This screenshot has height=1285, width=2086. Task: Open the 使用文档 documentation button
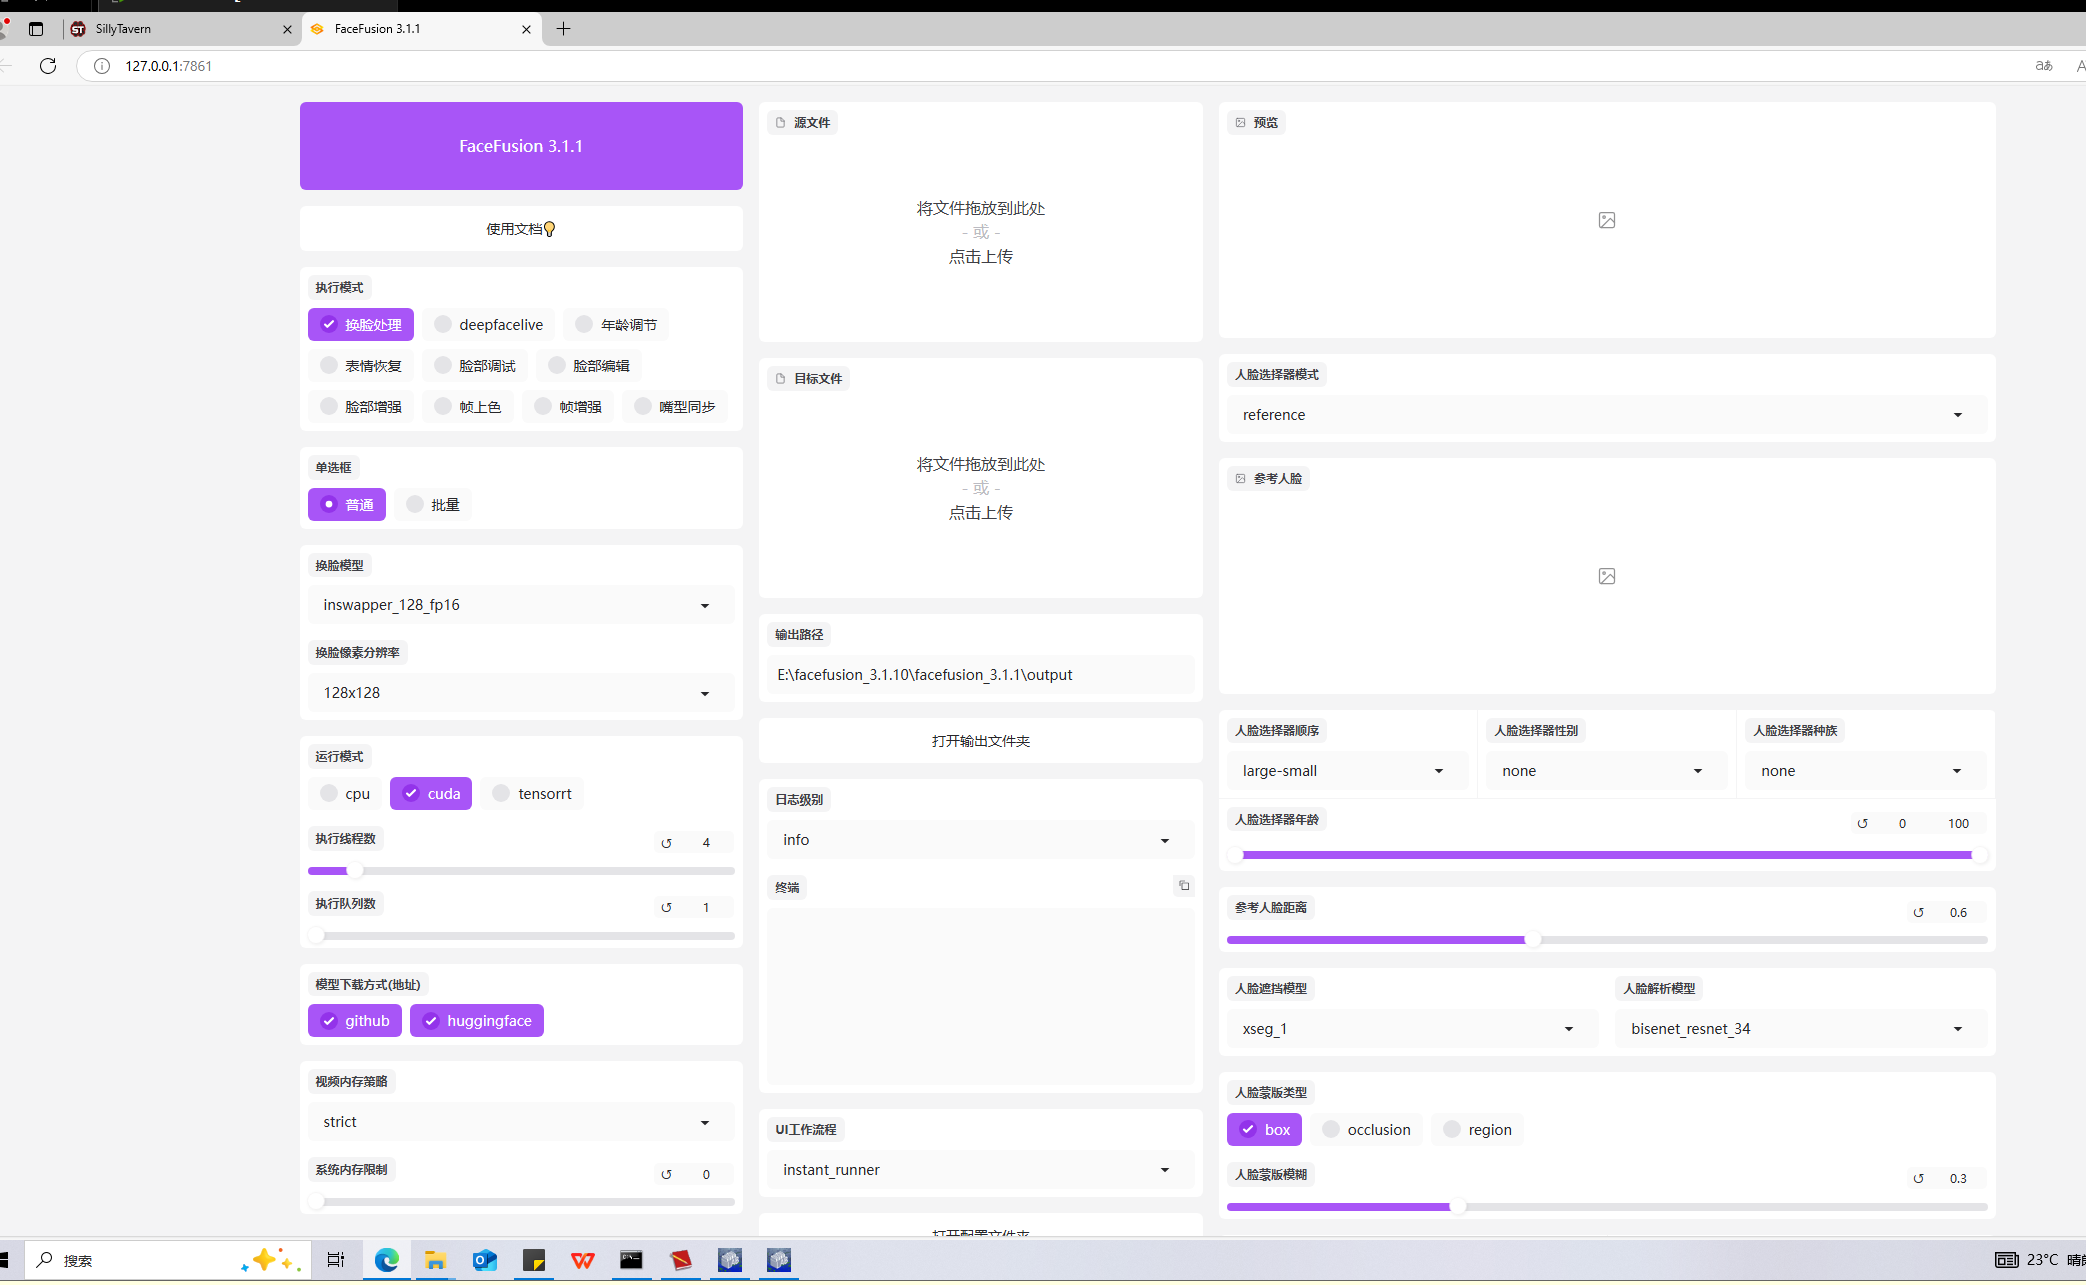point(521,229)
